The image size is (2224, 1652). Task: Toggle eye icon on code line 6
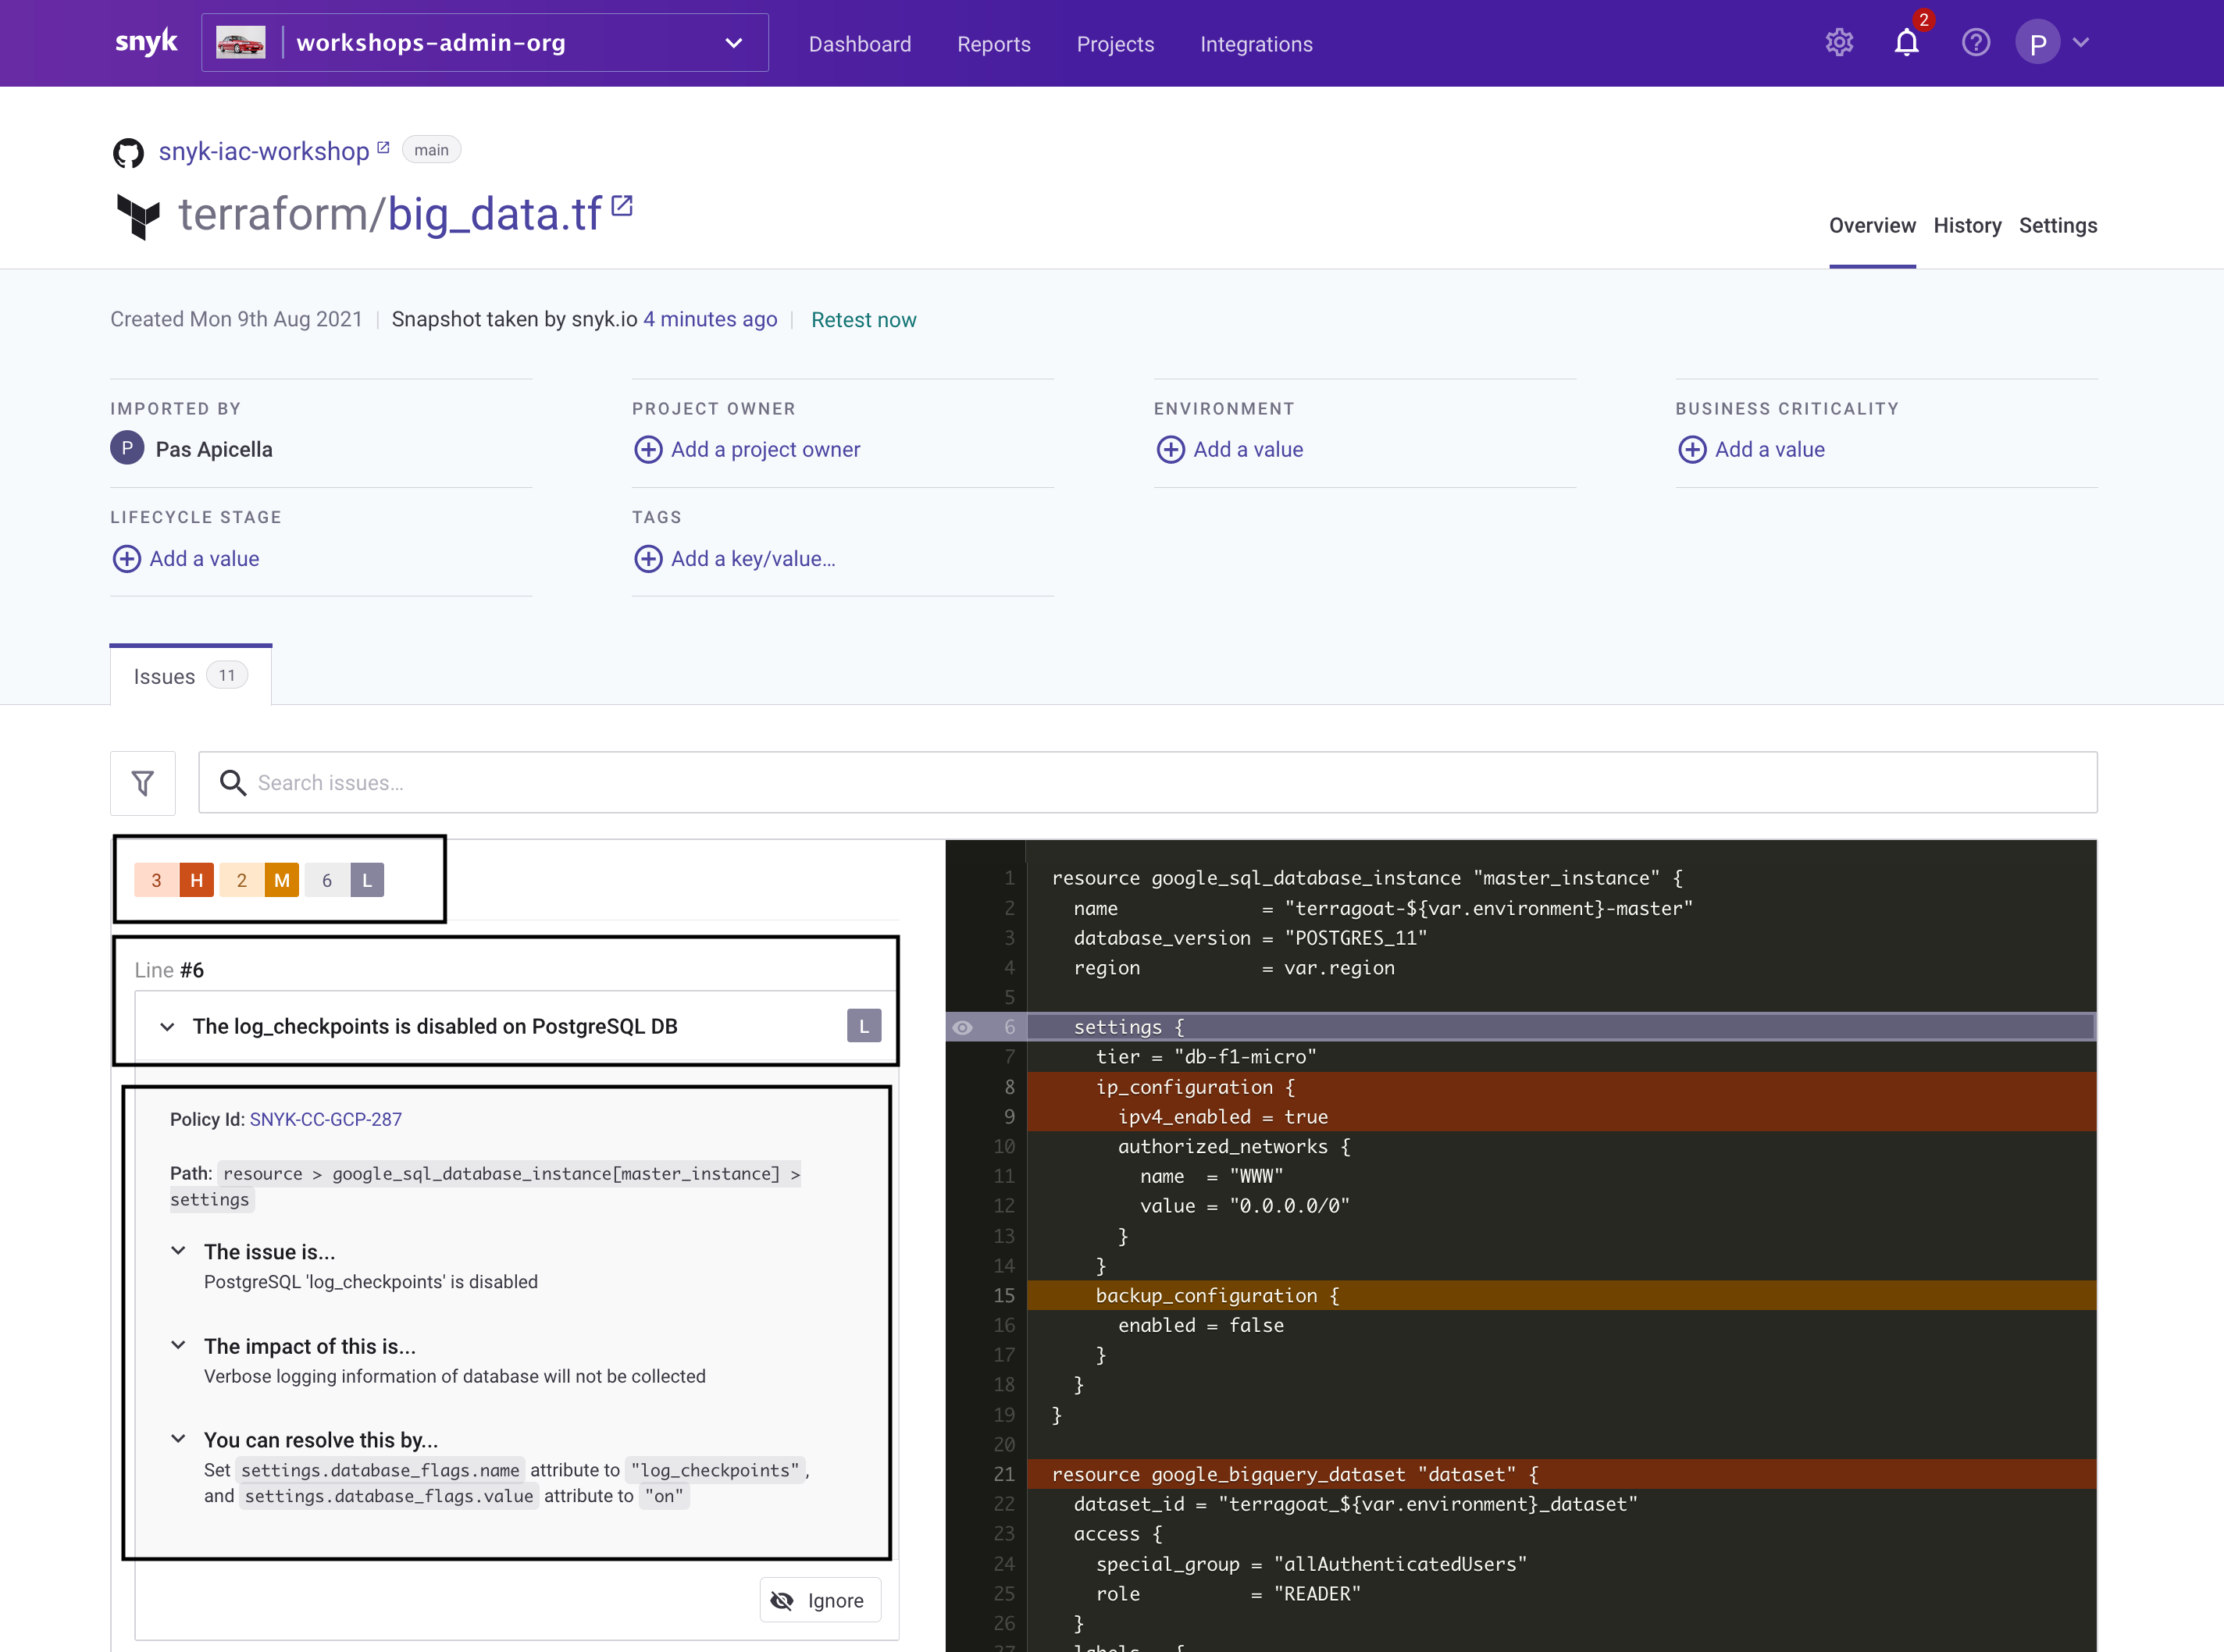click(962, 1028)
